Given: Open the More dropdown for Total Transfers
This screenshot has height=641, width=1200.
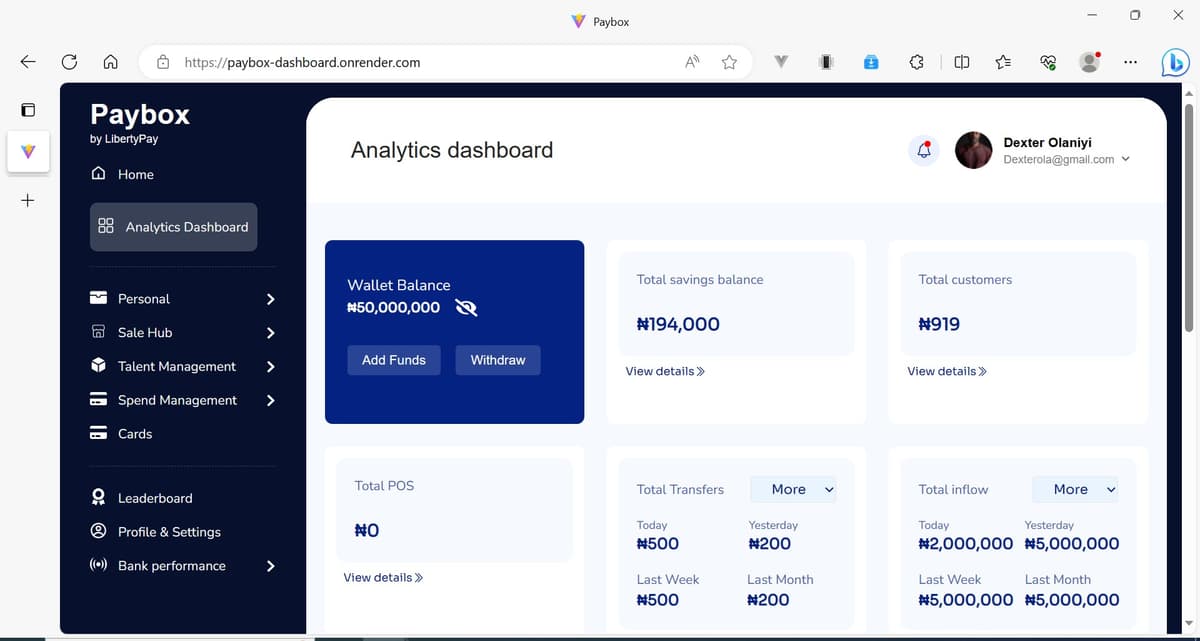Looking at the screenshot, I should tap(793, 489).
